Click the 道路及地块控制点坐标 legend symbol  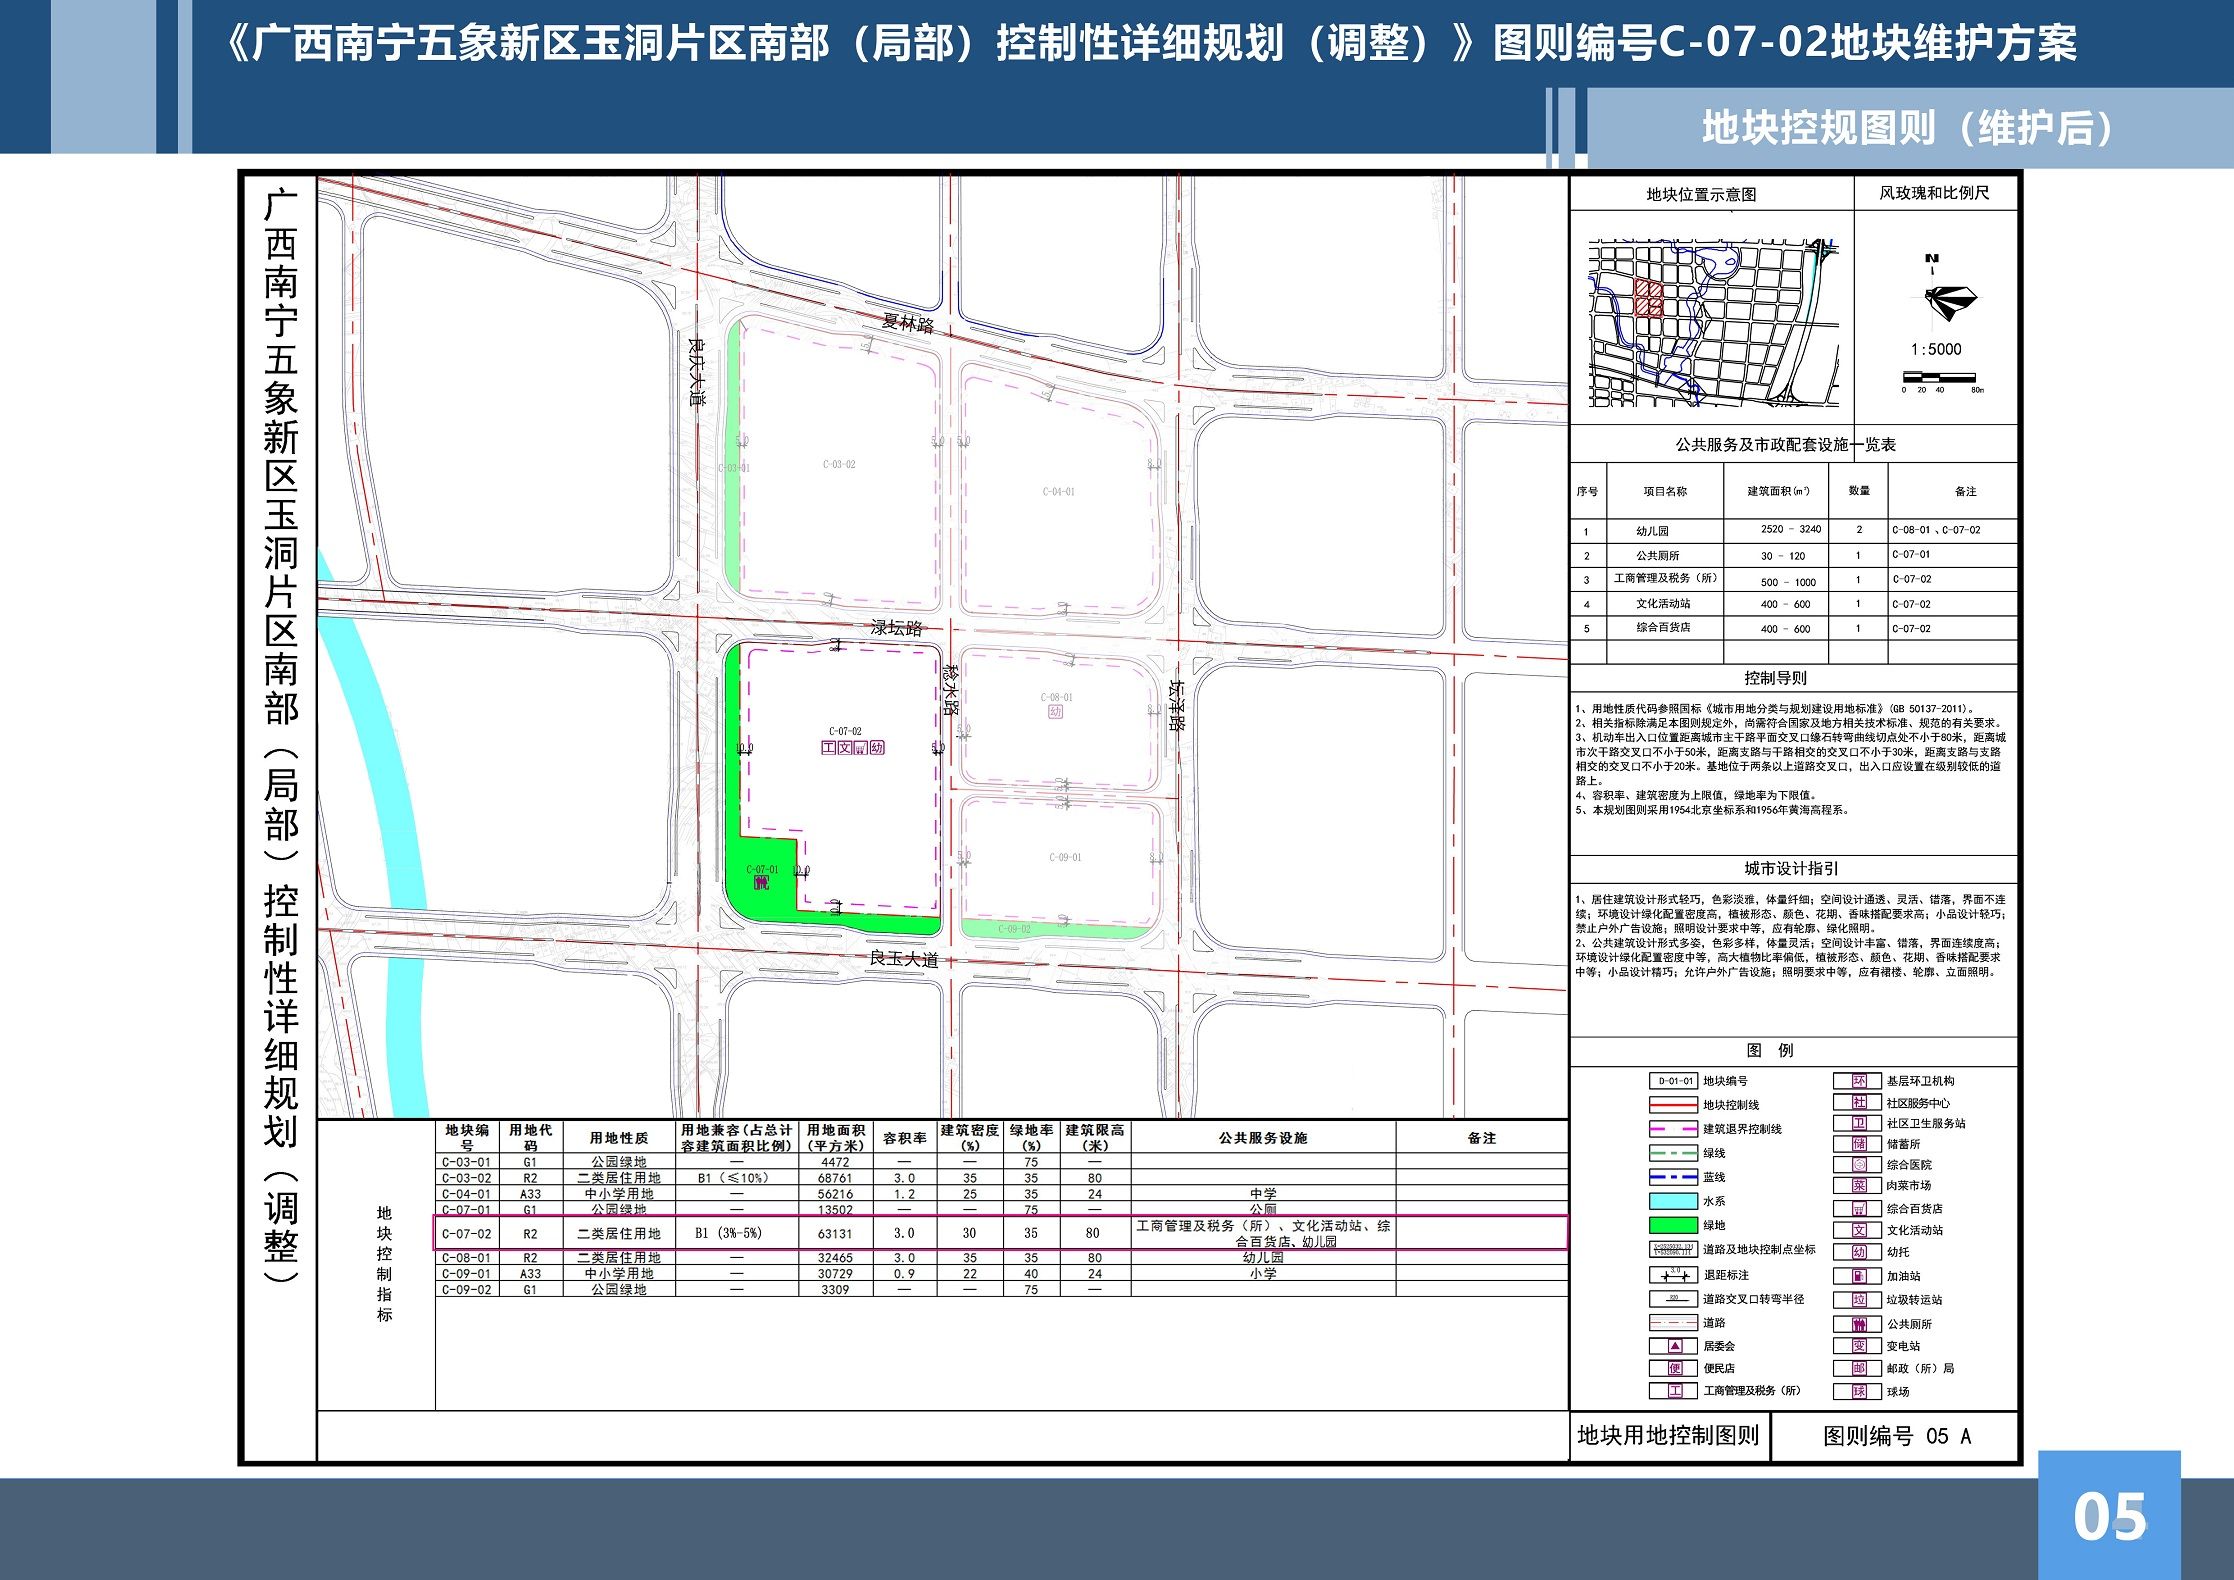[1673, 1249]
